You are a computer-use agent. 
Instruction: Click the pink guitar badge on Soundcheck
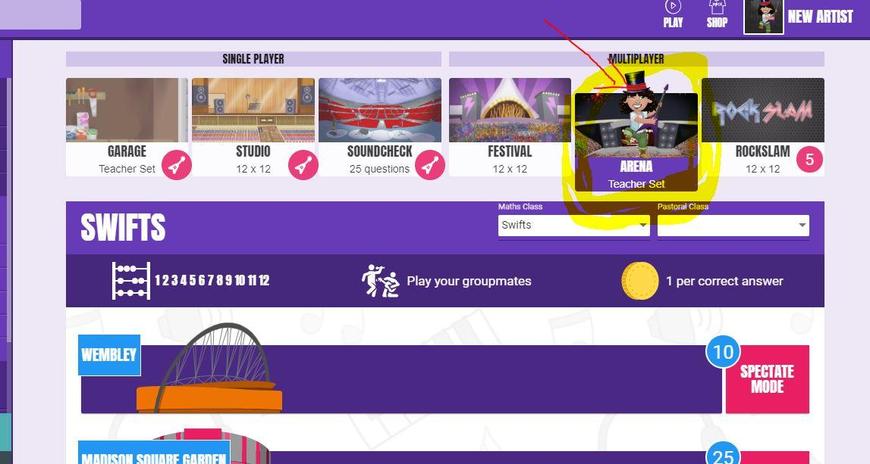coord(429,165)
